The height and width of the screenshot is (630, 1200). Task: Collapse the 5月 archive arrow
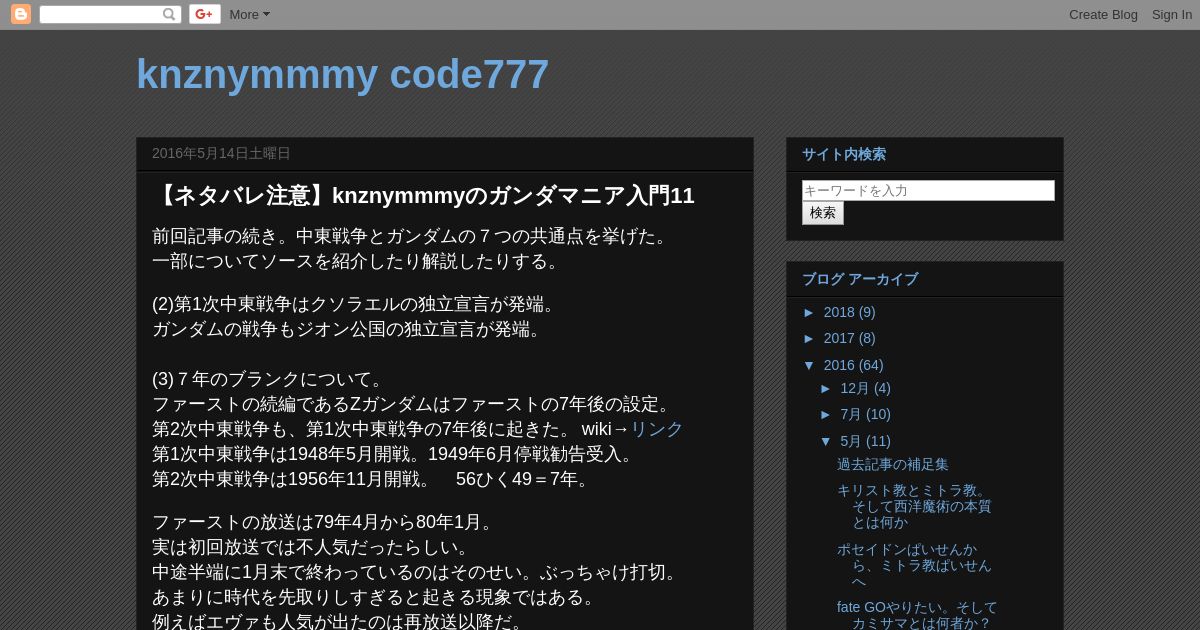[x=827, y=441]
